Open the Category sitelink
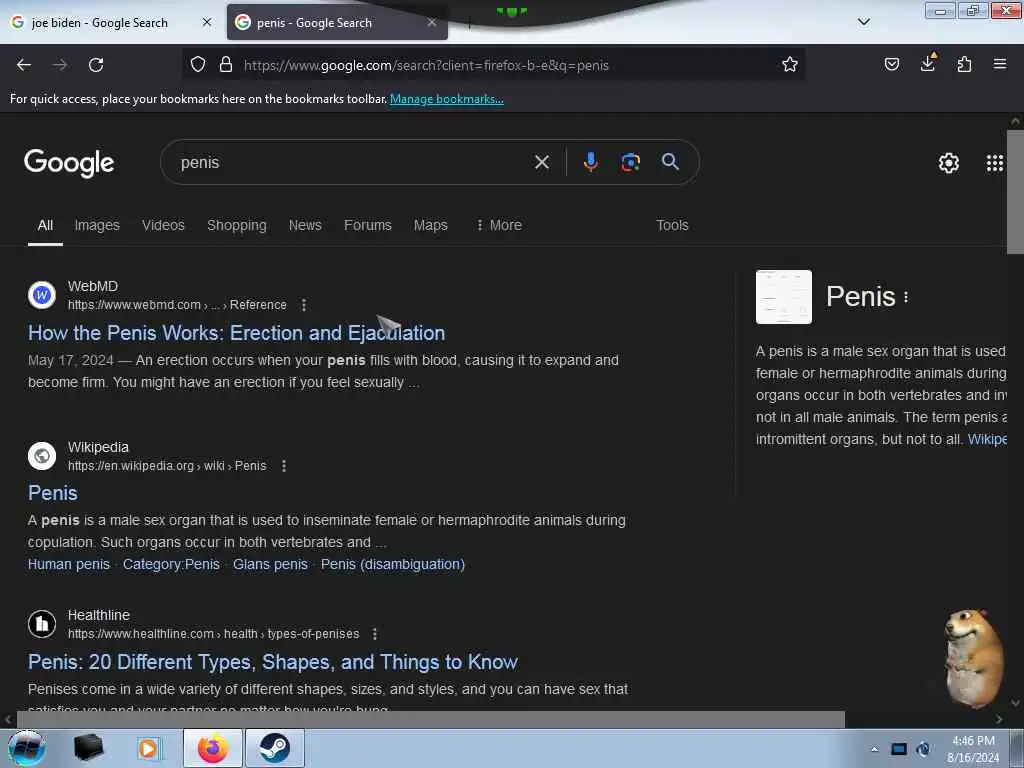 tap(171, 564)
